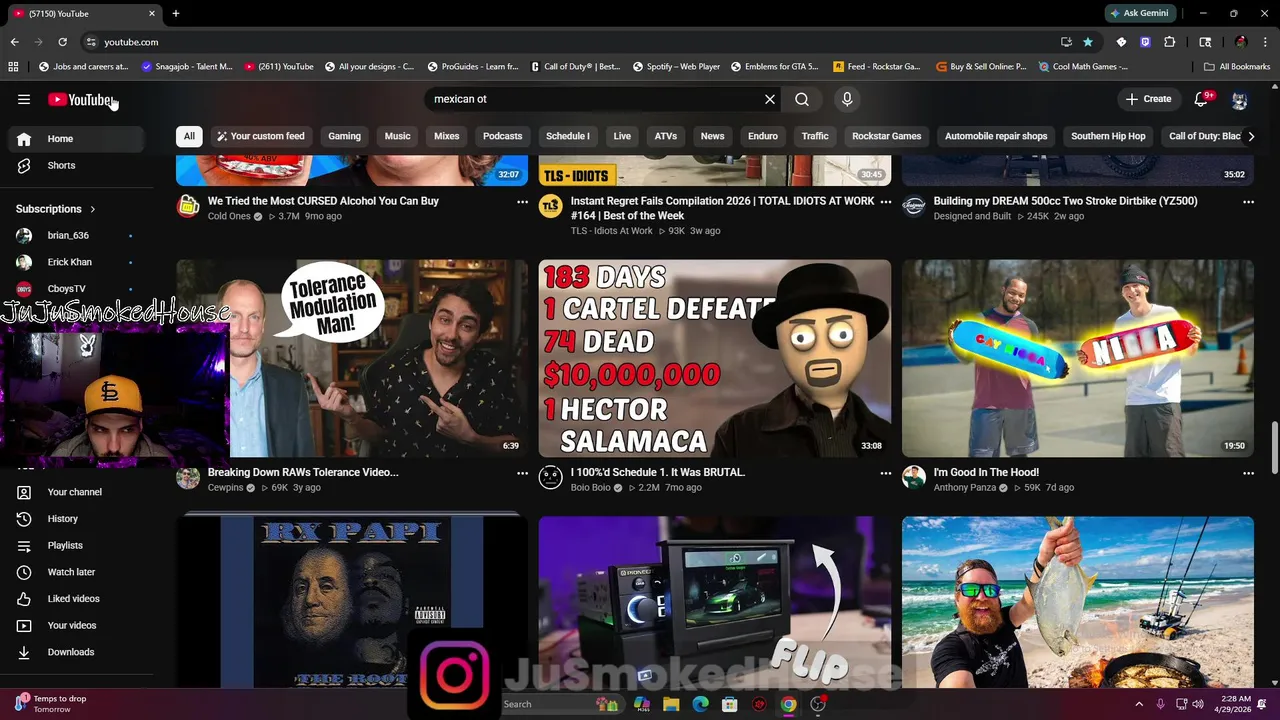Open YouTube notifications bell
Screen dimensions: 1280x720
pos(1202,99)
